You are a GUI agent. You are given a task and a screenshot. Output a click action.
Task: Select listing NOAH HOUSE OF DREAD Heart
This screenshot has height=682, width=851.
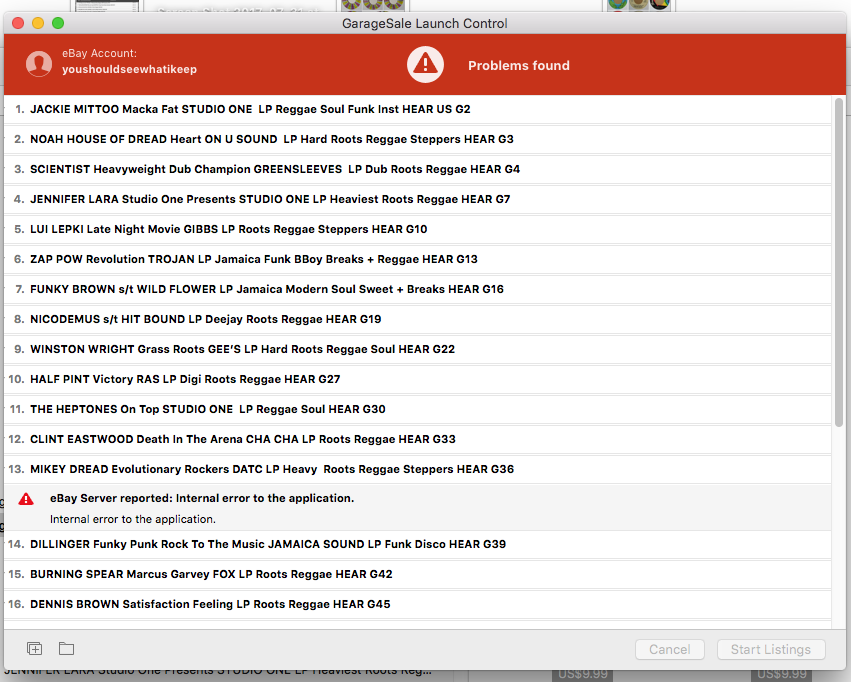(x=418, y=139)
